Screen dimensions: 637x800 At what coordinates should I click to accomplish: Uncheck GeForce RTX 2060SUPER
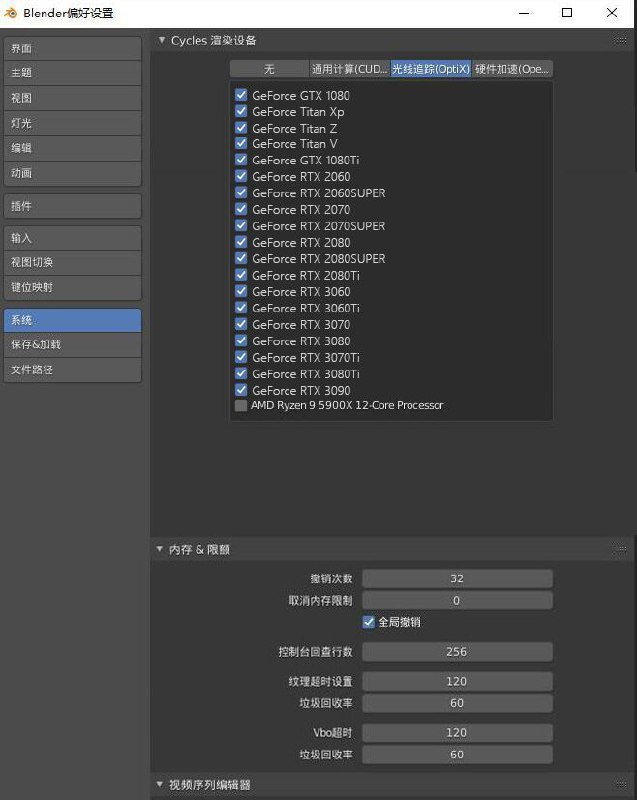241,192
